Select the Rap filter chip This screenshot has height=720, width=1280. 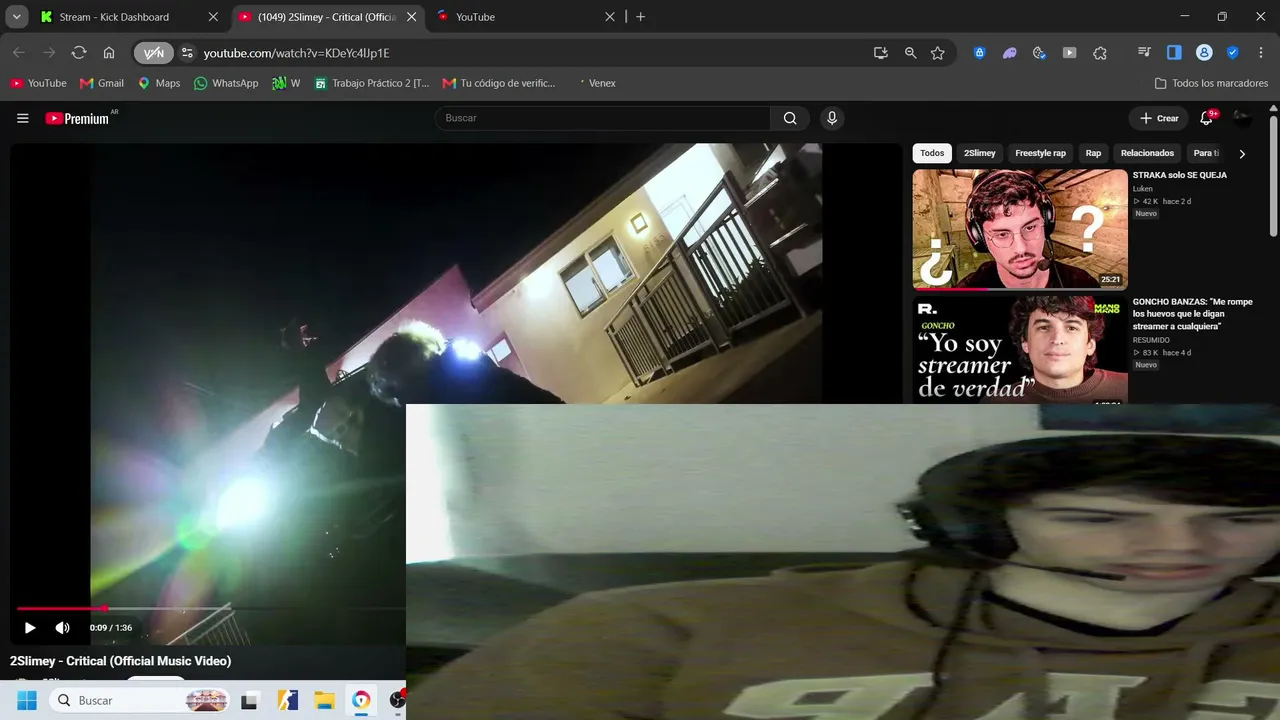pyautogui.click(x=1093, y=153)
